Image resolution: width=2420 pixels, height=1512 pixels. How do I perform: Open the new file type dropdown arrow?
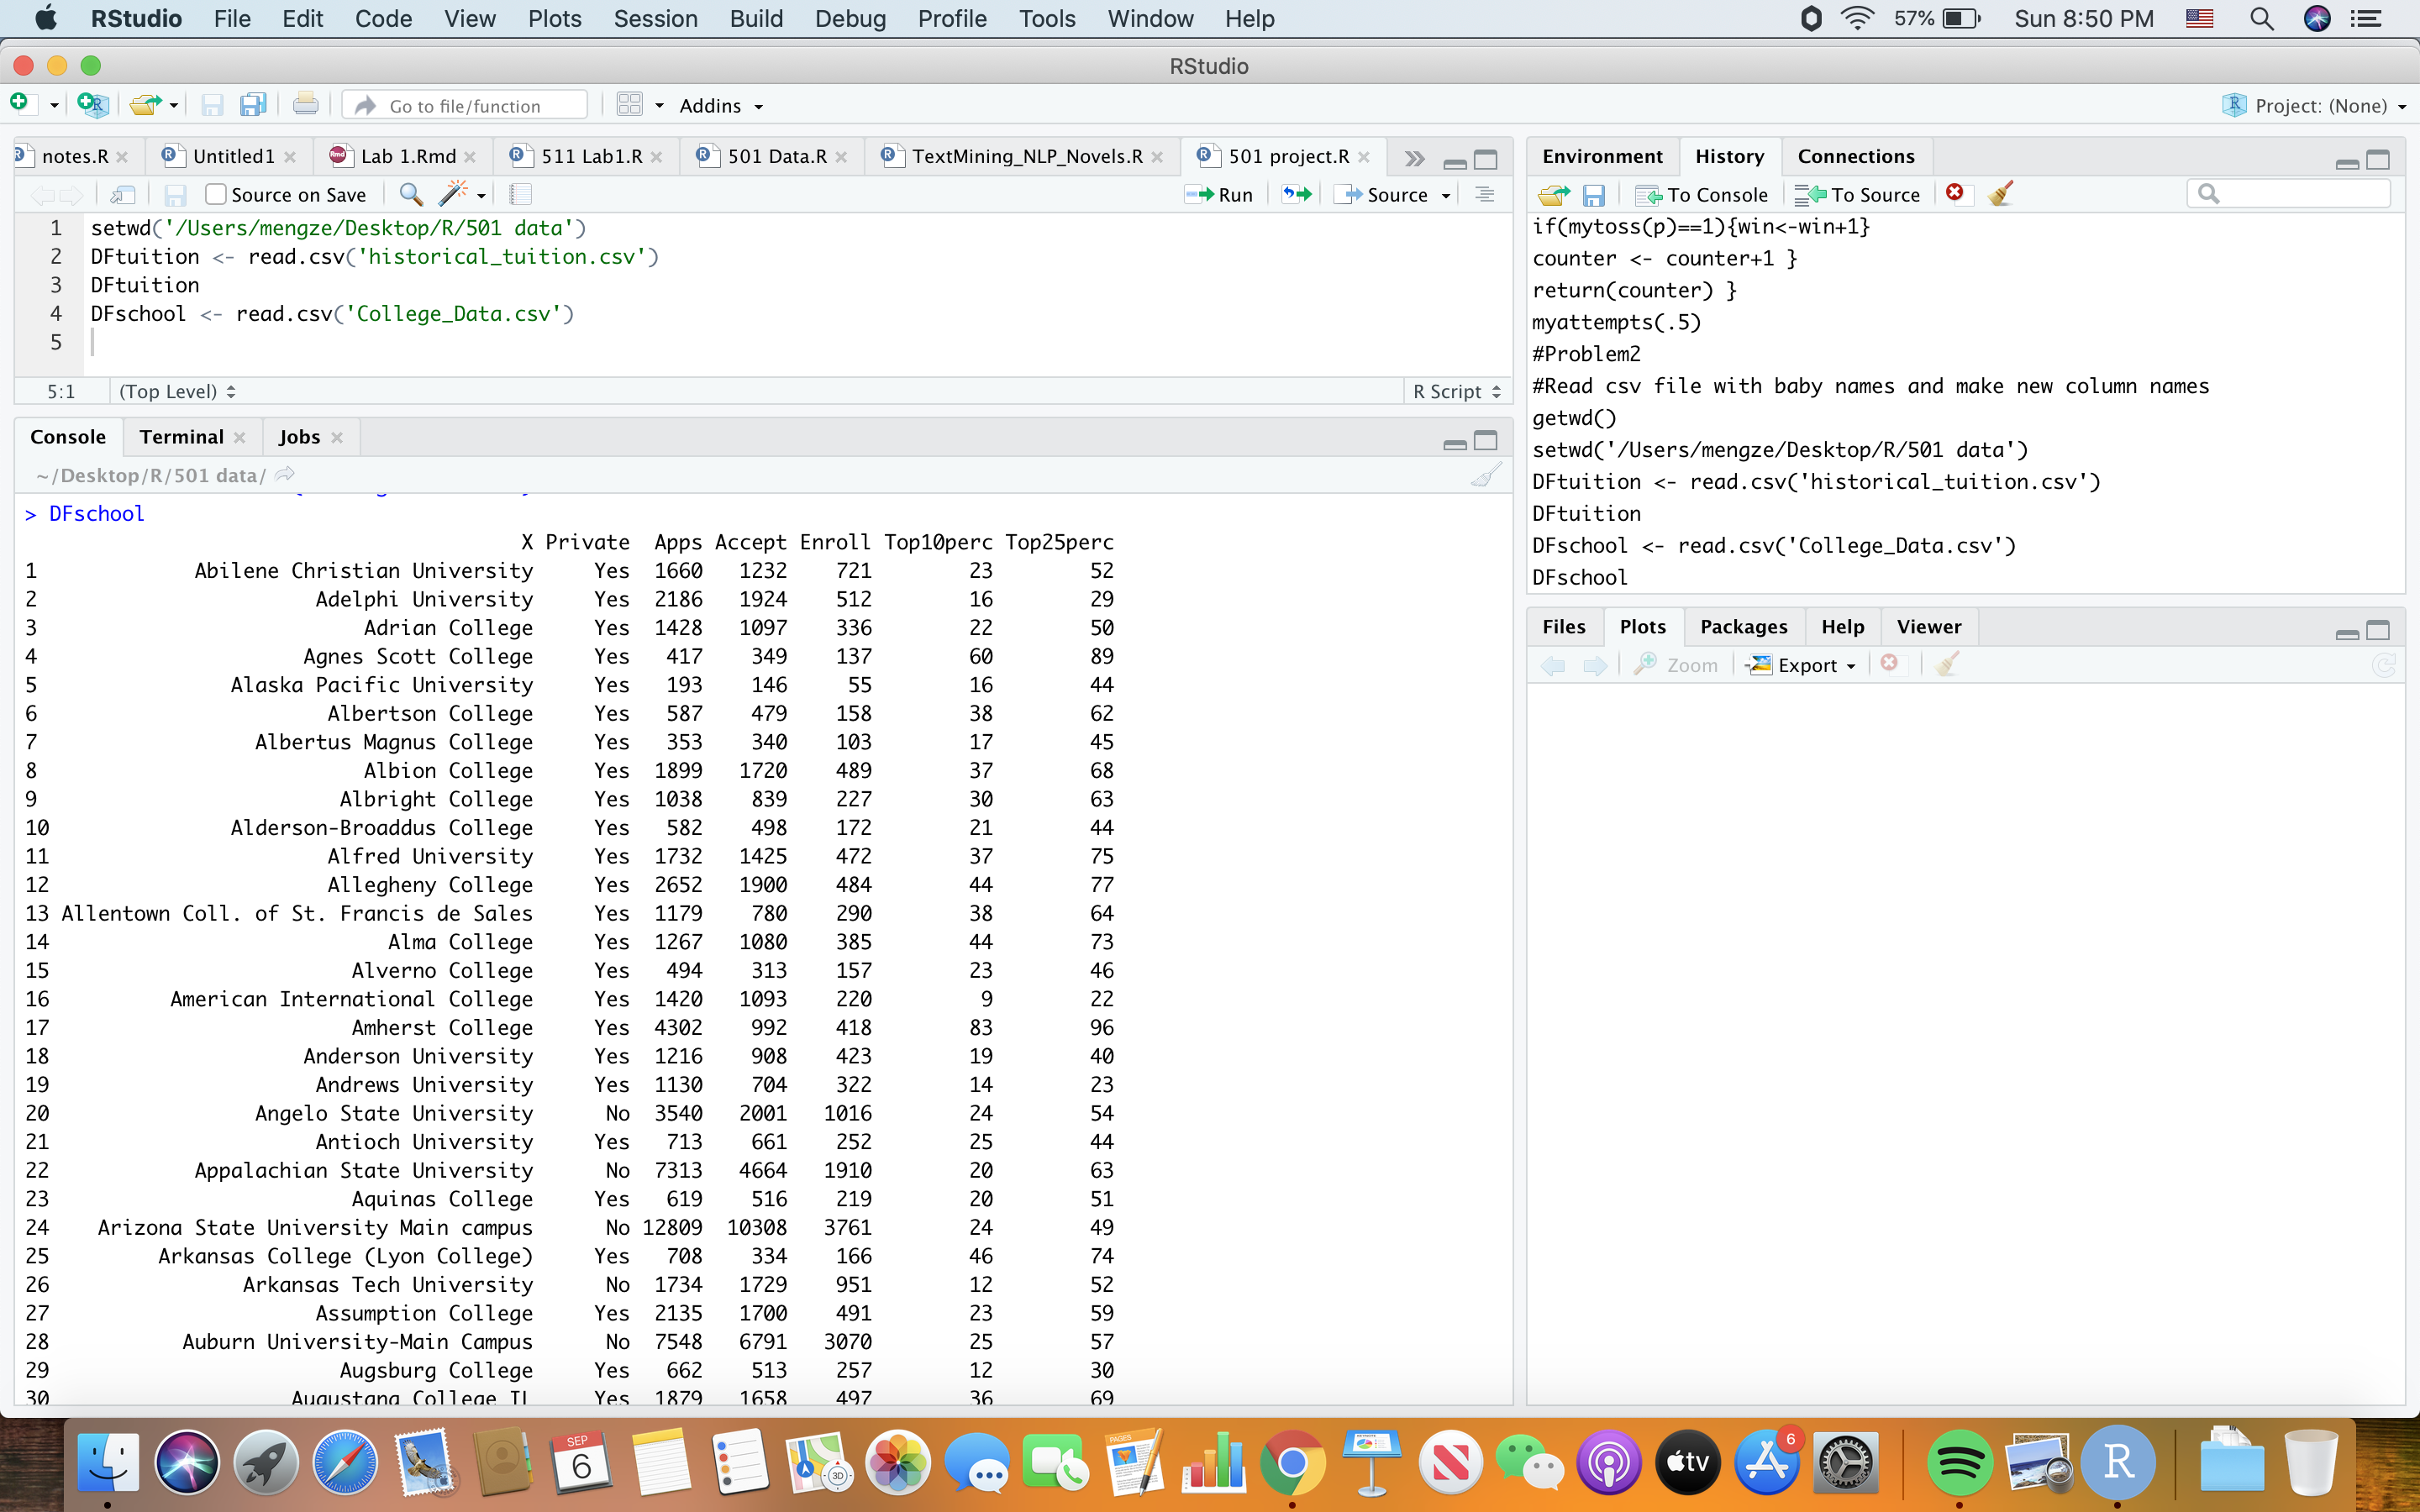coord(54,105)
